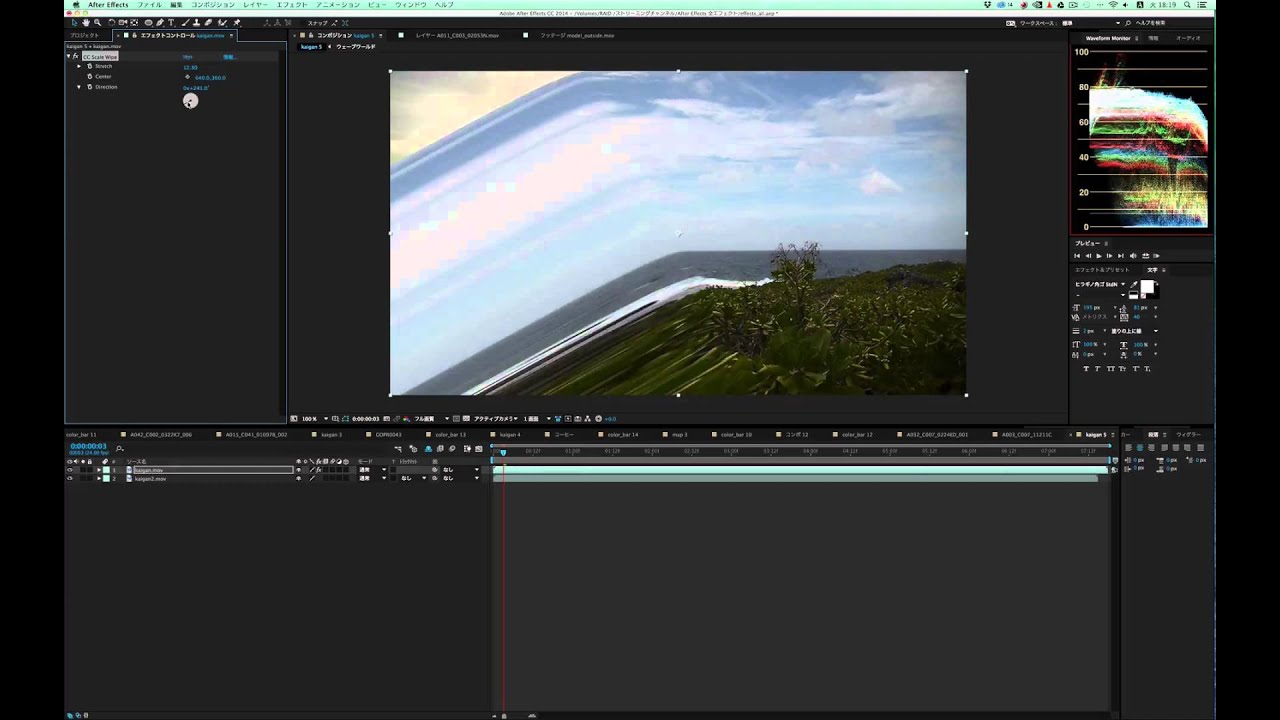The height and width of the screenshot is (720, 1280).
Task: Click the timeline current time 0:00:00:03
Action: point(89,446)
